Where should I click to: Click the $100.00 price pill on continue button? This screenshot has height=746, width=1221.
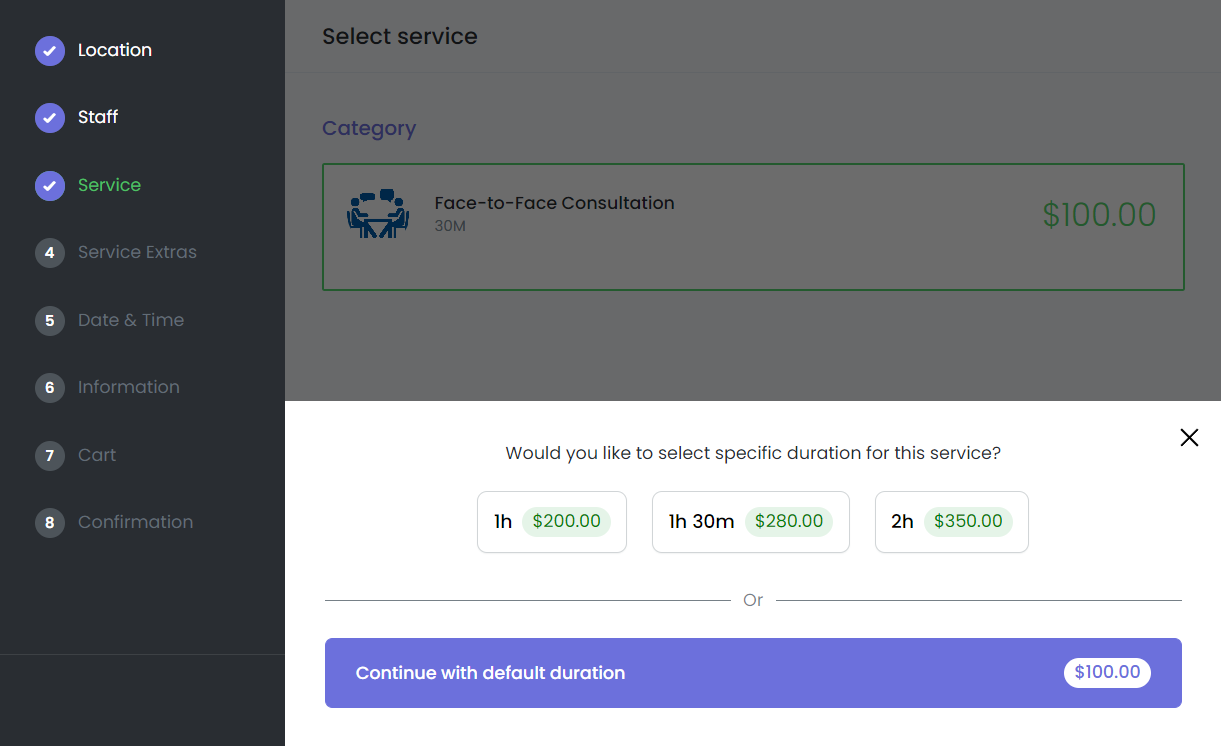coord(1107,672)
